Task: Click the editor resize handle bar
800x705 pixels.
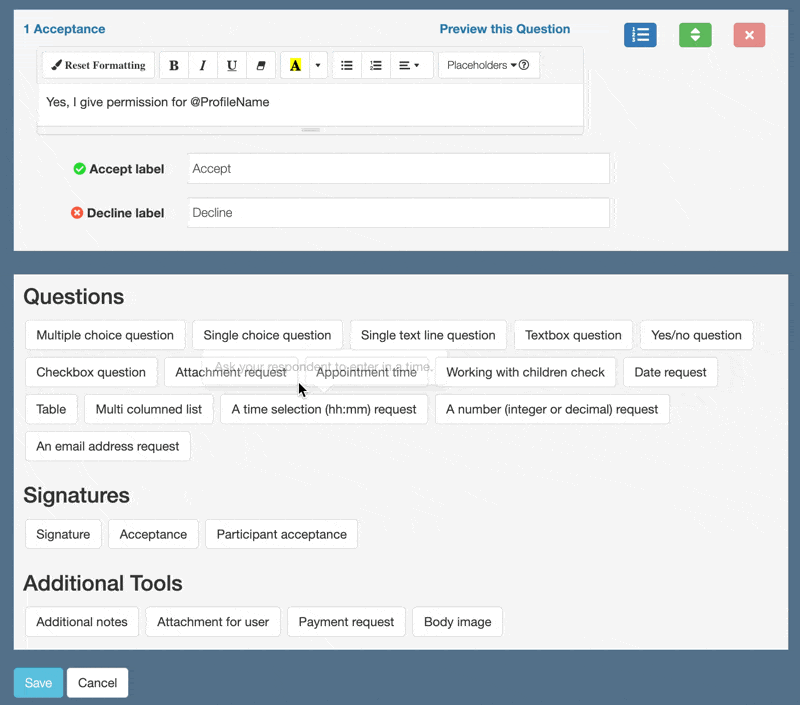Action: tap(311, 130)
